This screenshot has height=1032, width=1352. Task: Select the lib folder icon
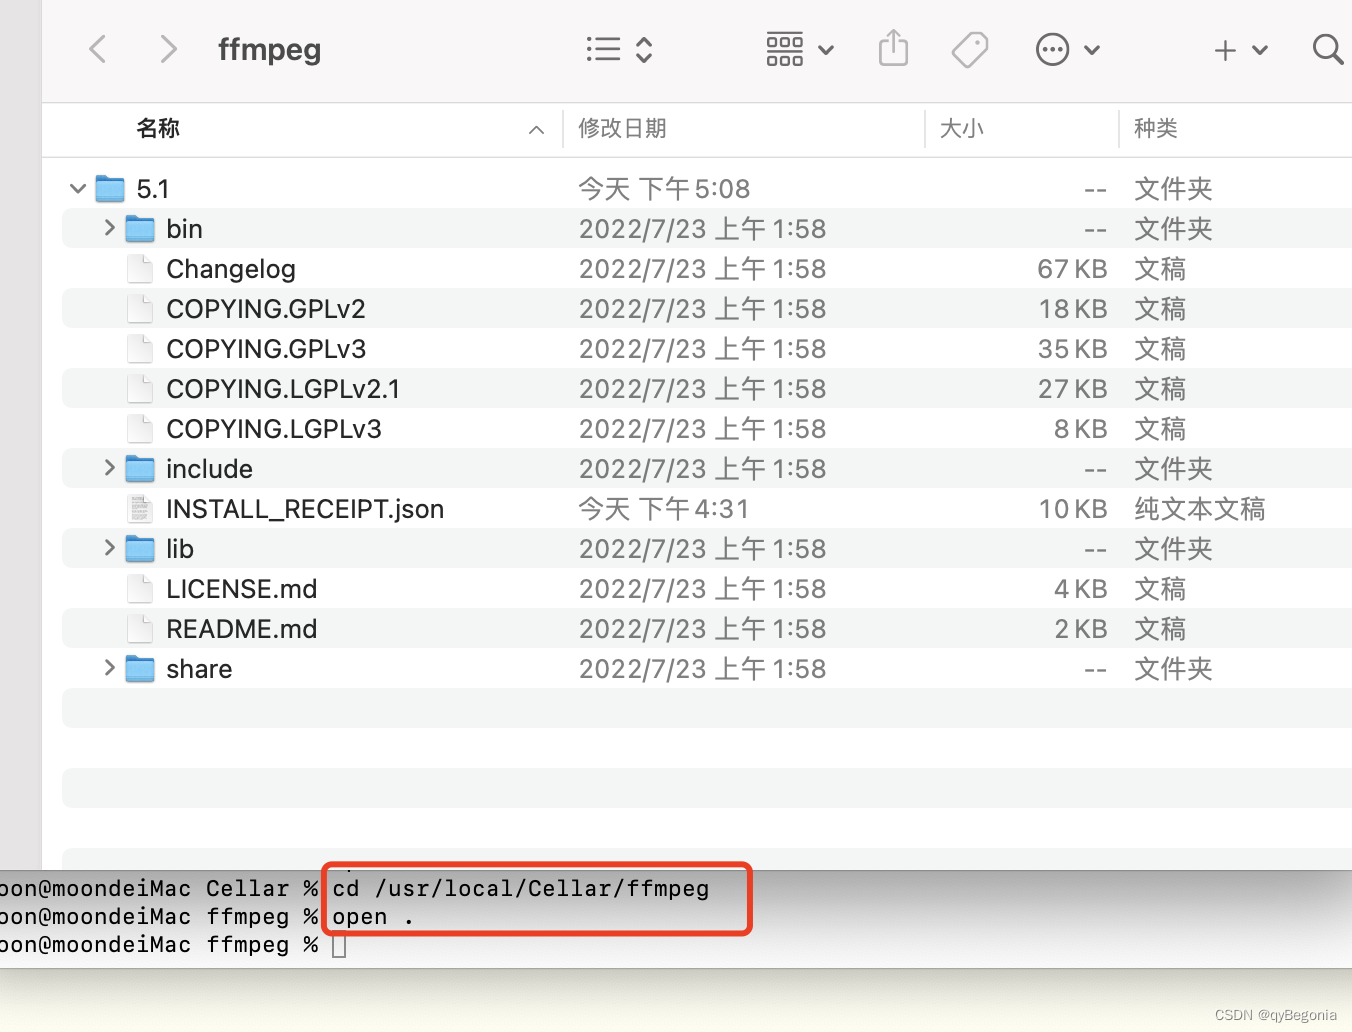click(x=140, y=549)
